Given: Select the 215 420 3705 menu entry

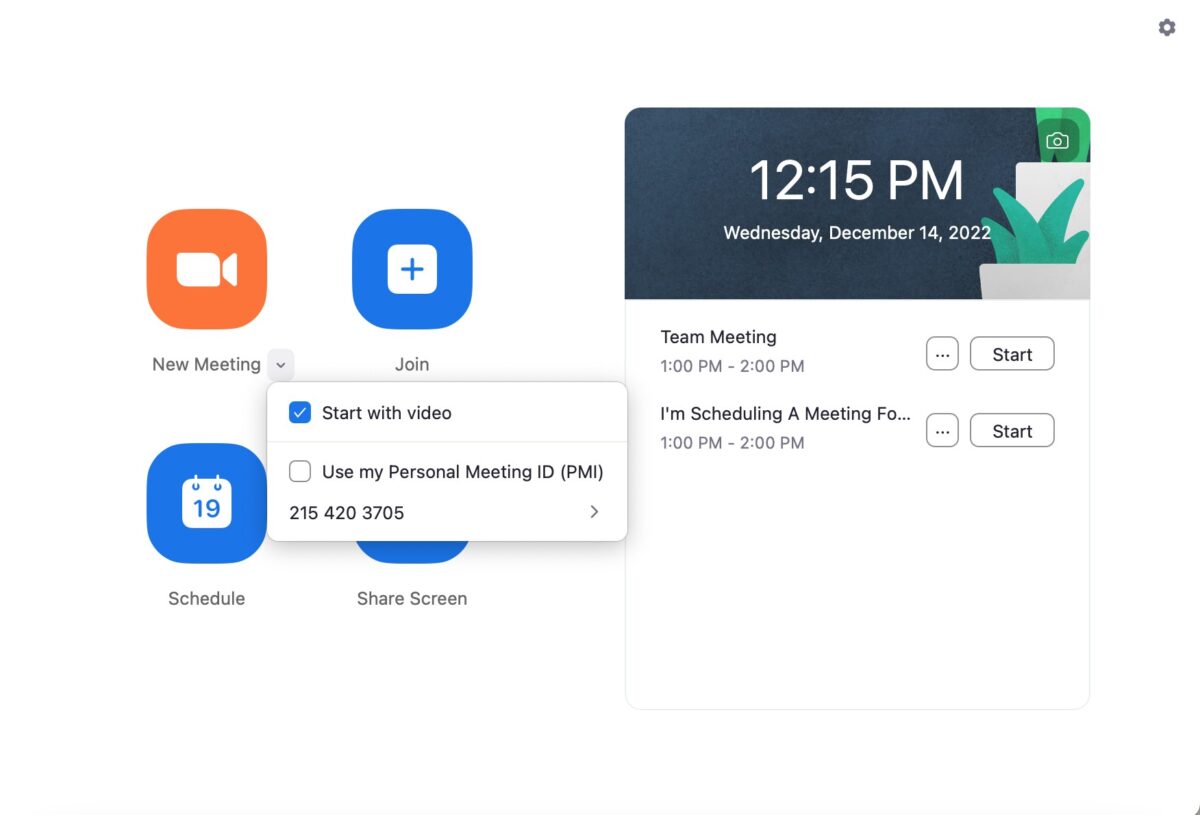Looking at the screenshot, I should point(347,513).
